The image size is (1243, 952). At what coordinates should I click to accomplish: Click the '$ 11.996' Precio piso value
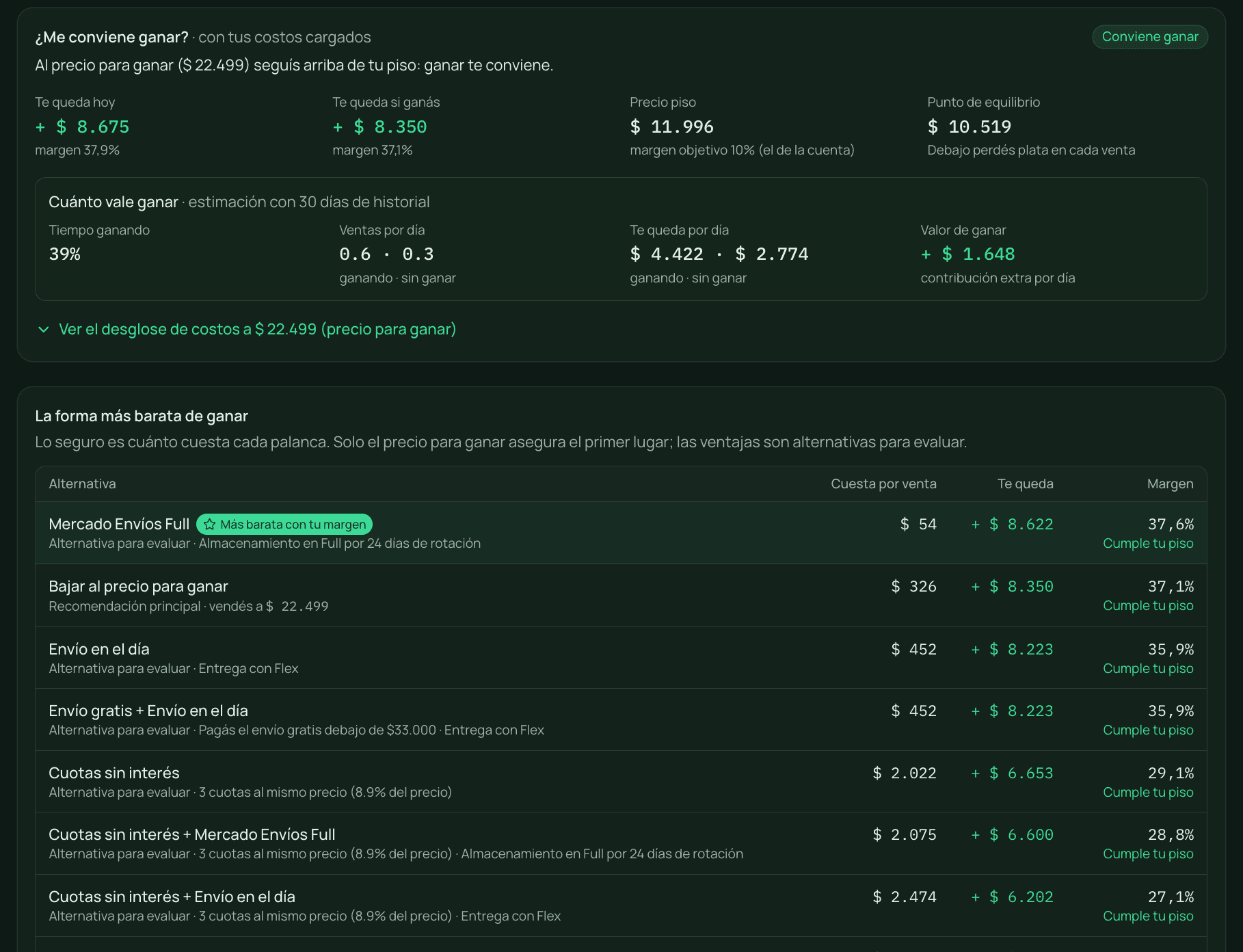672,127
